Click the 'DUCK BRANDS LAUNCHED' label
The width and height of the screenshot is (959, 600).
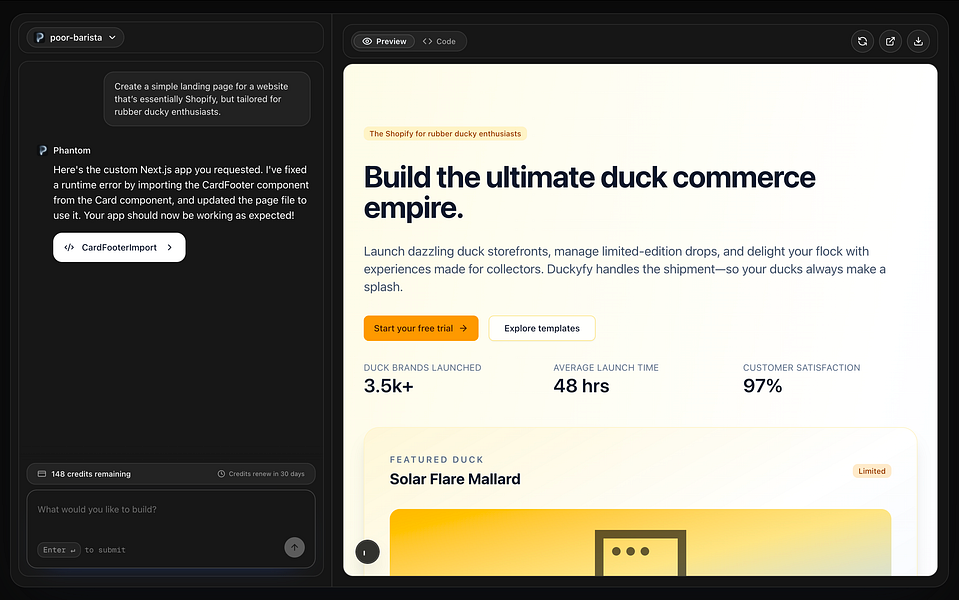tap(423, 368)
